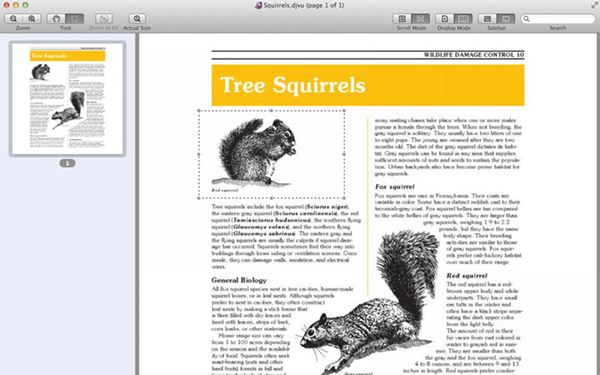Click the Squirrels.djvu document title icon
Viewport: 600px width, 375px height.
[x=259, y=5]
